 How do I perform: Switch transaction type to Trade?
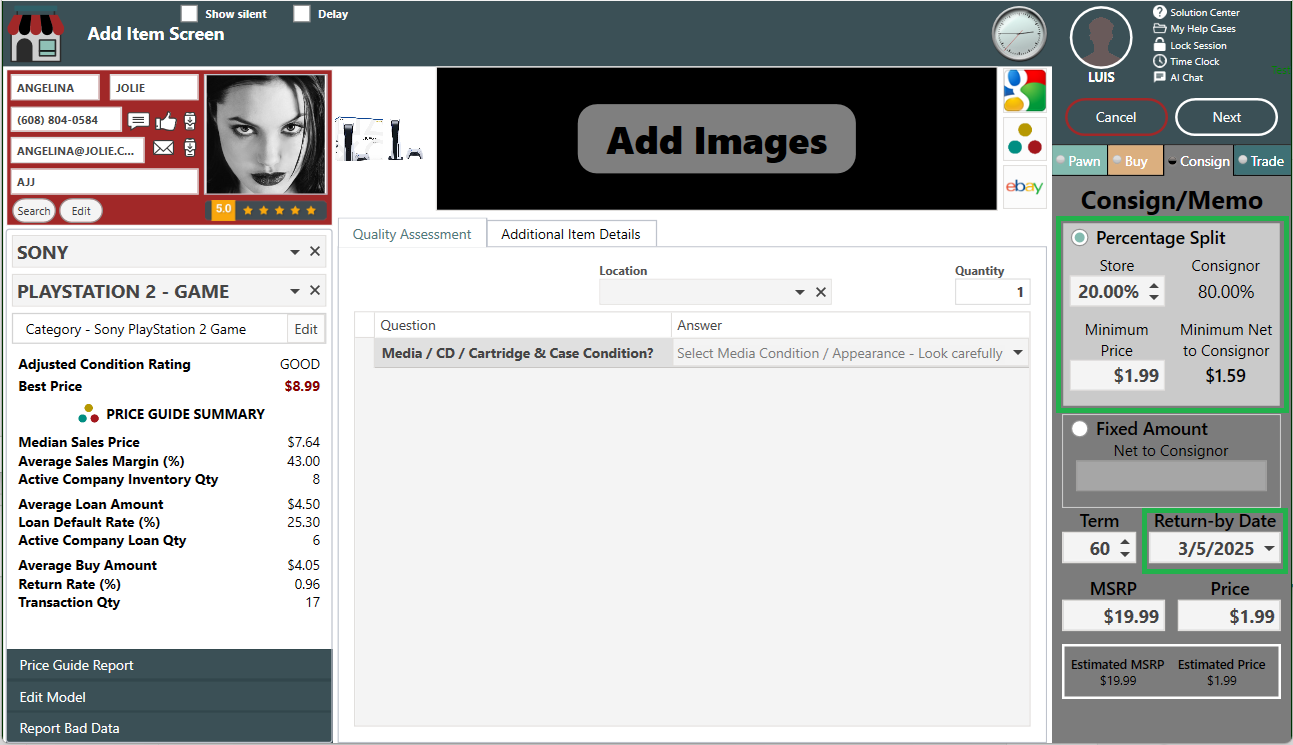(x=1261, y=161)
